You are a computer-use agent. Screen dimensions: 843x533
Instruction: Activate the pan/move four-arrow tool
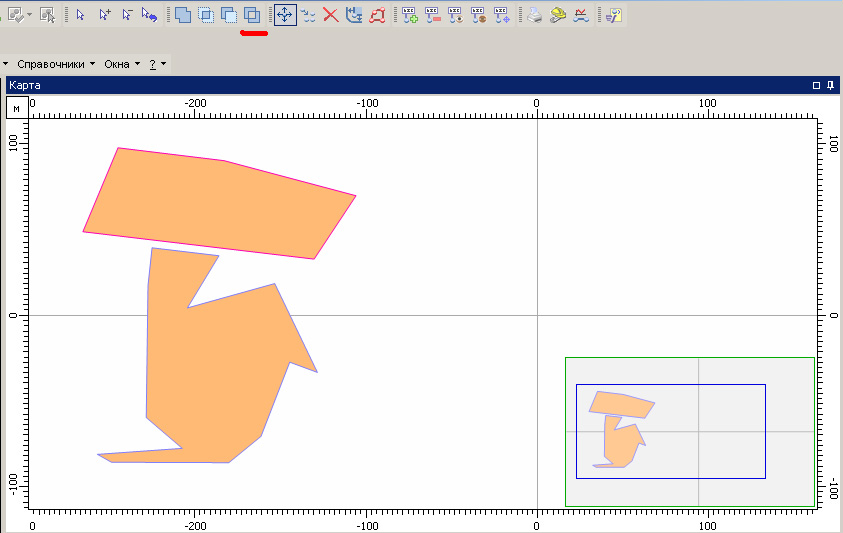tap(285, 15)
